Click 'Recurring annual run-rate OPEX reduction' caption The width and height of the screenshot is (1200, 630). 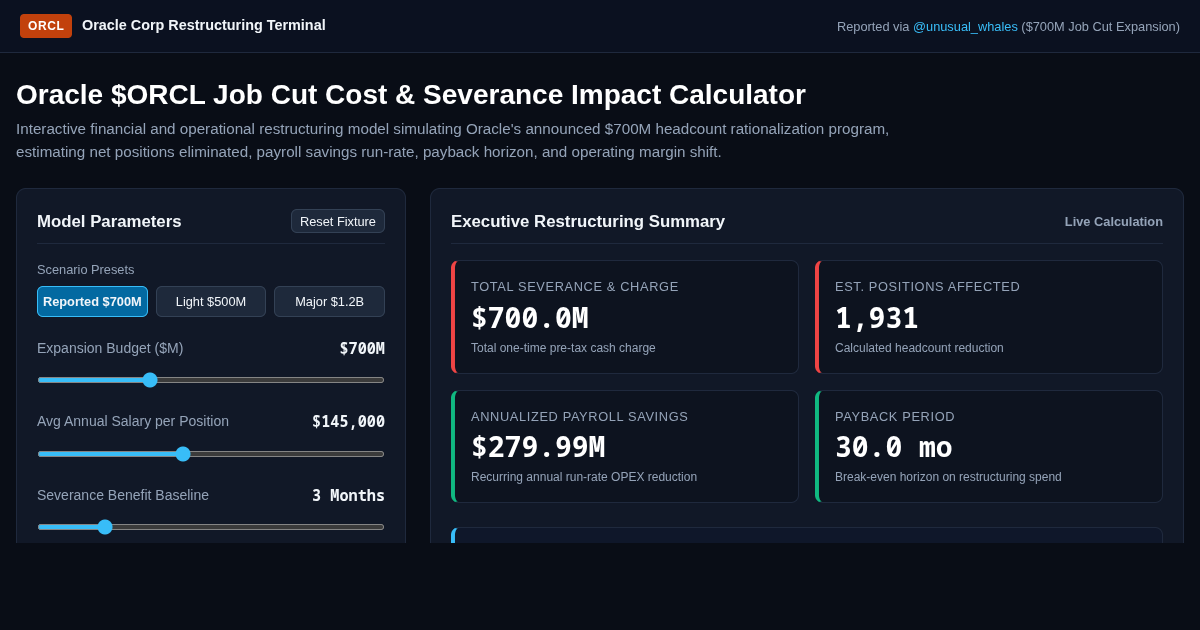[x=584, y=477]
